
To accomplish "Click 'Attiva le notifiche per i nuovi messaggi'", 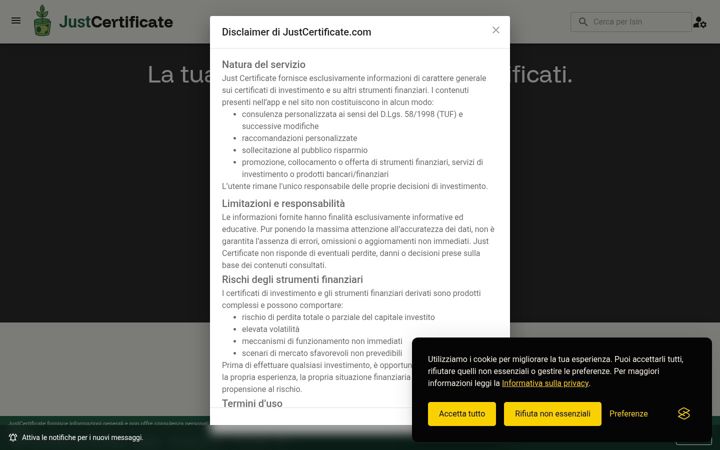I will tap(82, 438).
